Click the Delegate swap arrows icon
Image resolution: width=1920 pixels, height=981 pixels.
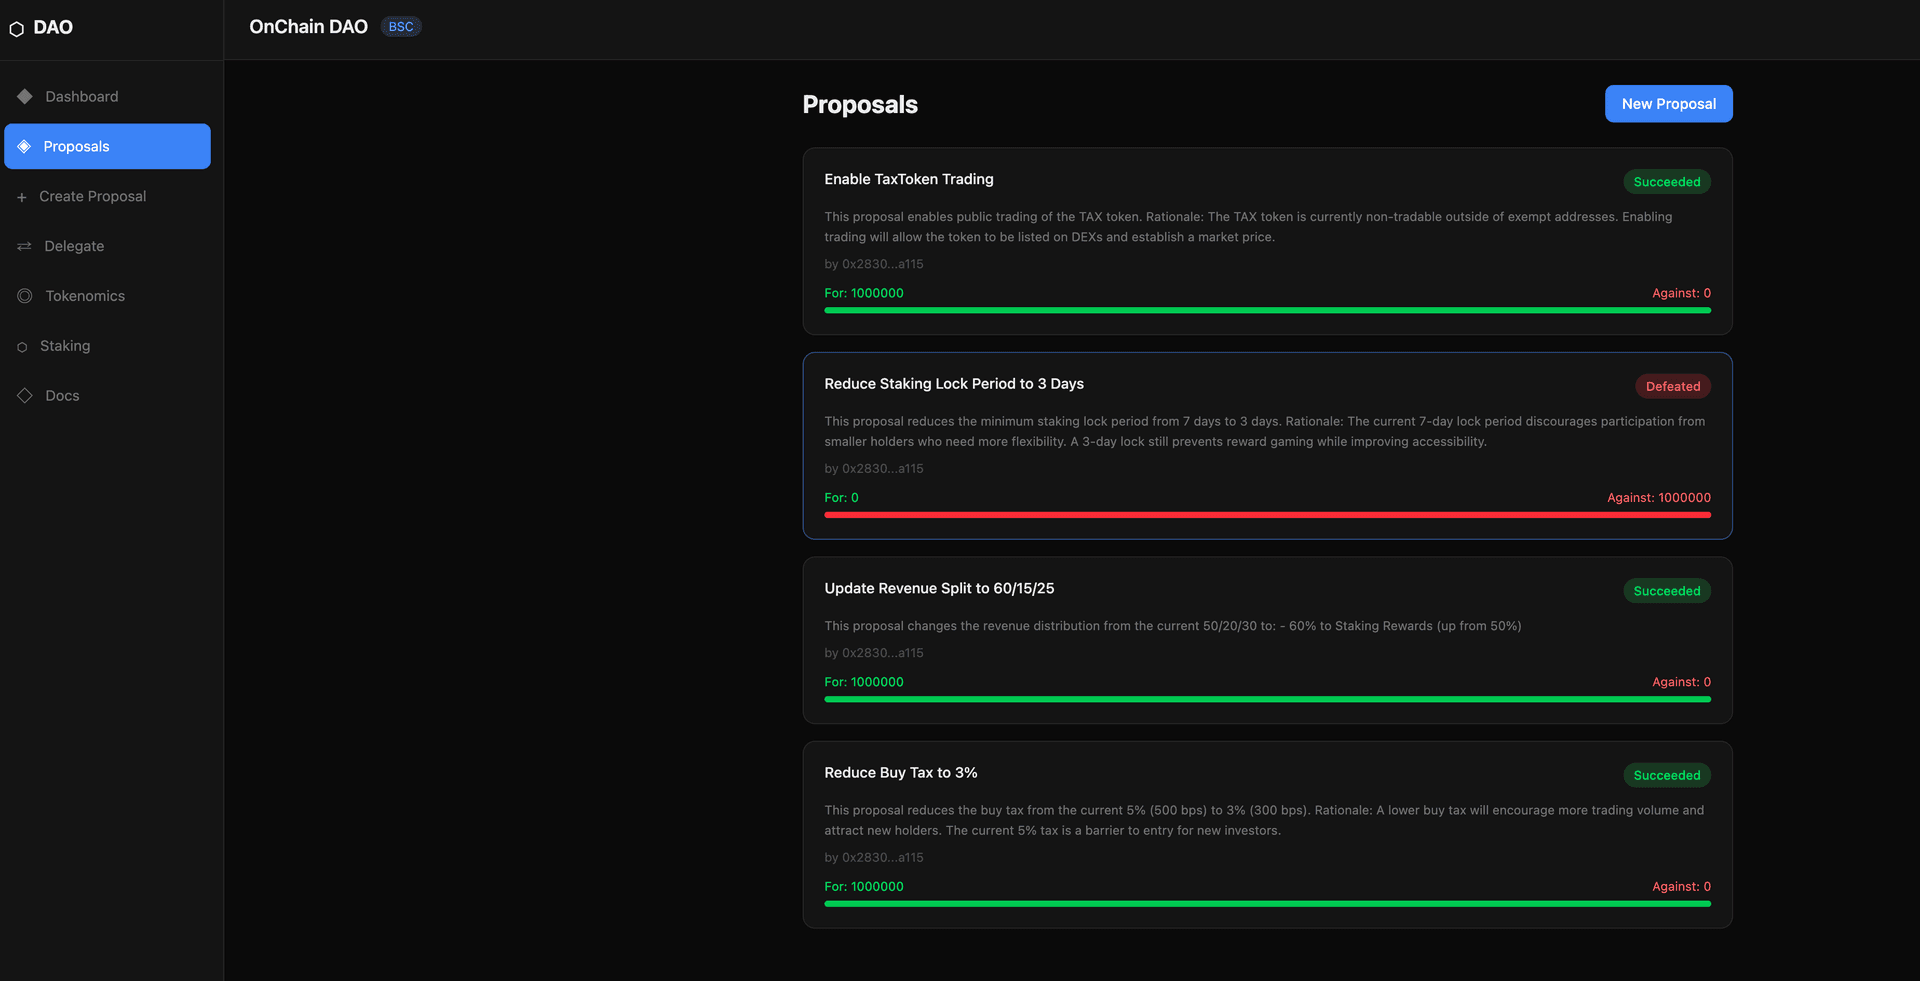(25, 246)
